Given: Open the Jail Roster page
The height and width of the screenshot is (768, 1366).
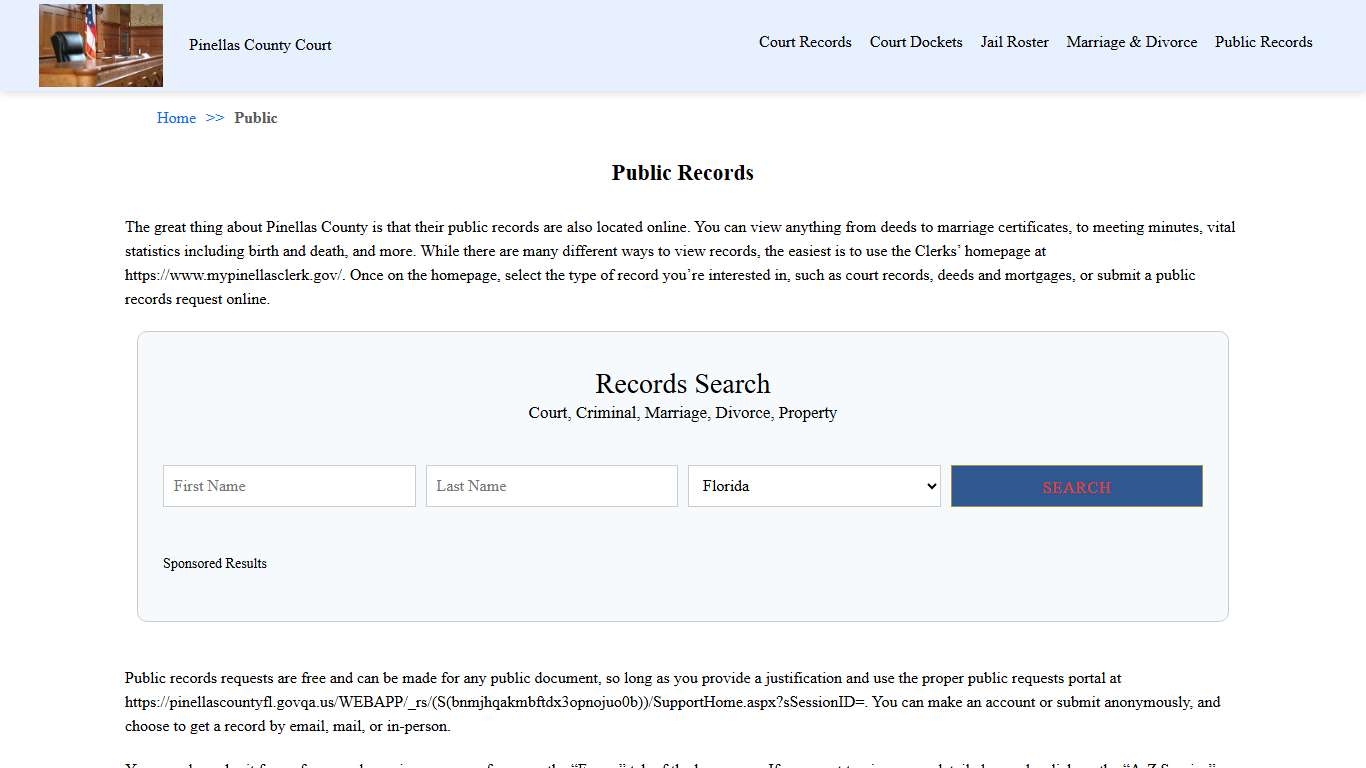Looking at the screenshot, I should point(1014,42).
